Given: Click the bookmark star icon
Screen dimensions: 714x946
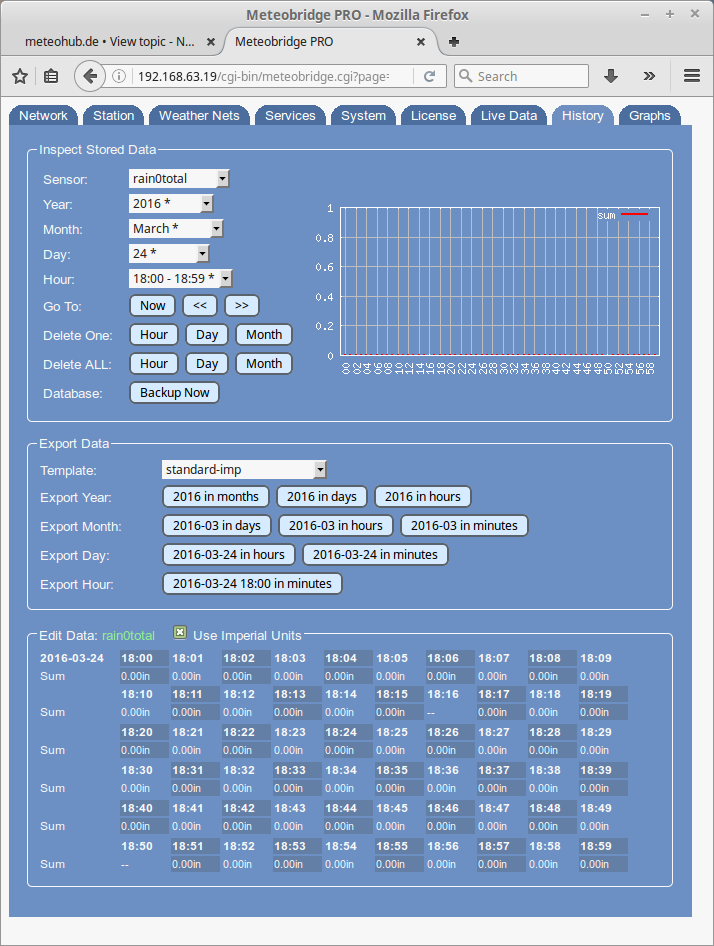Looking at the screenshot, I should click(19, 76).
